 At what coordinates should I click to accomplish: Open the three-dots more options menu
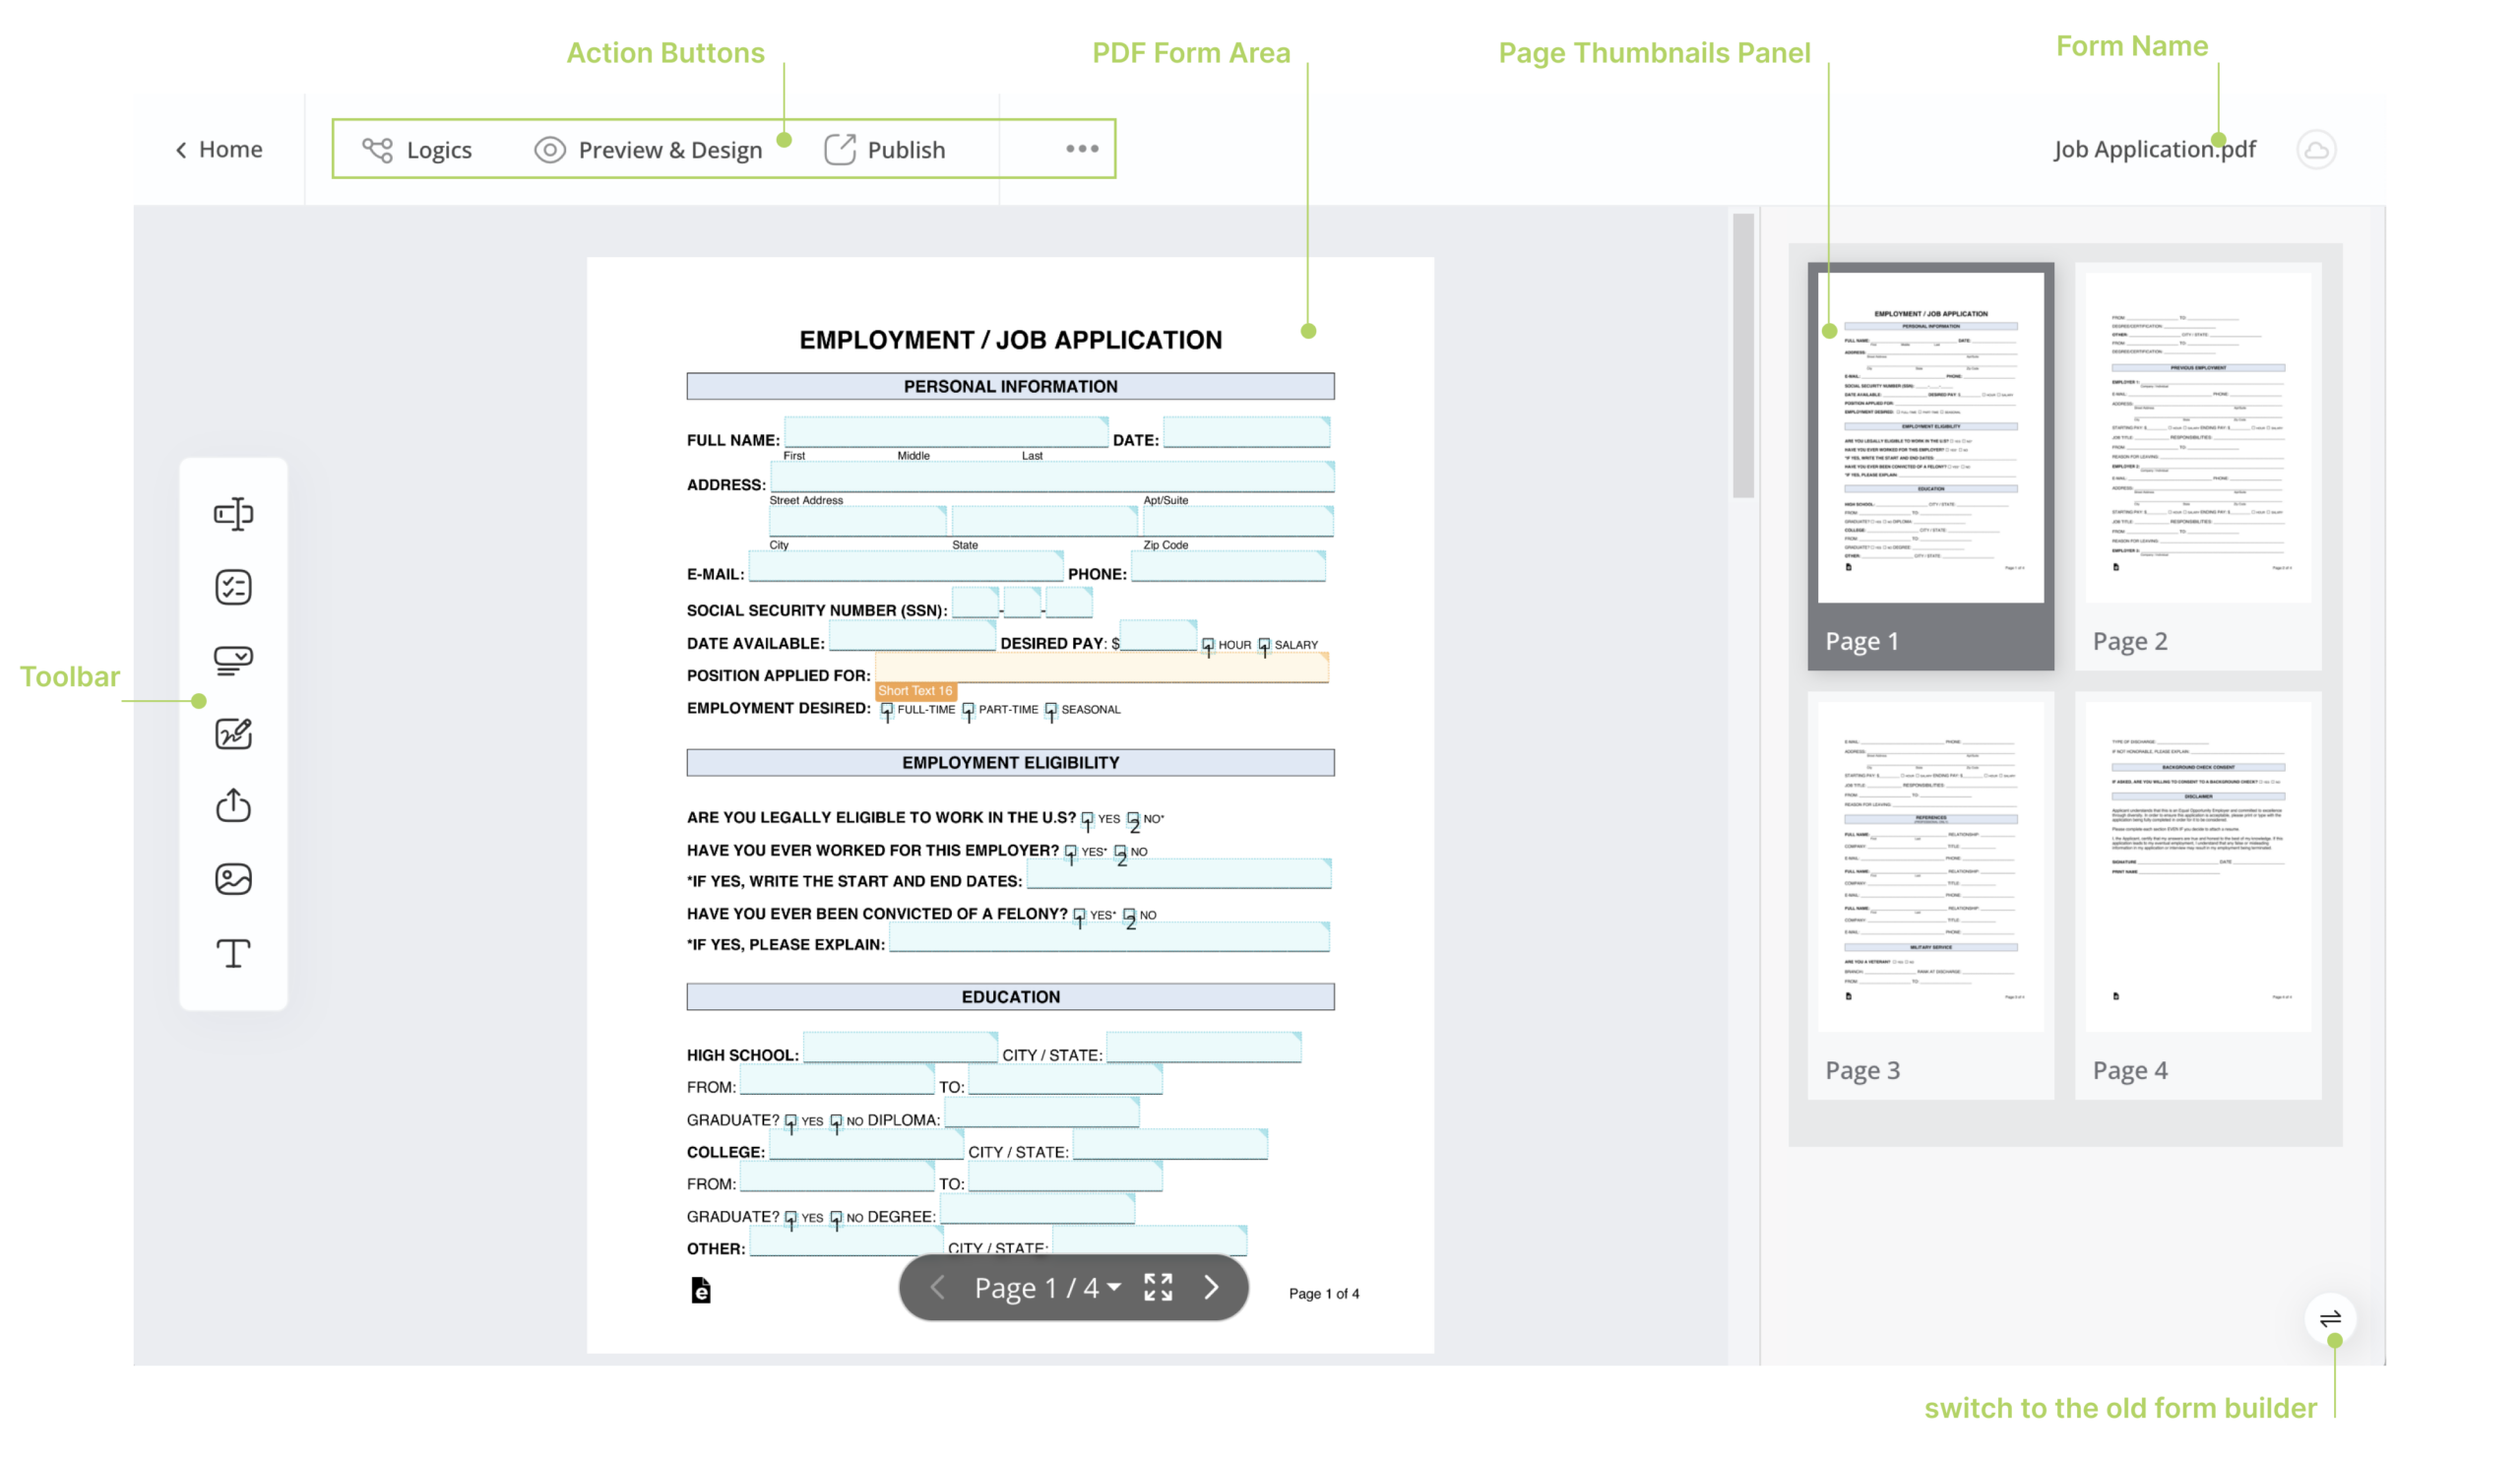tap(1082, 149)
